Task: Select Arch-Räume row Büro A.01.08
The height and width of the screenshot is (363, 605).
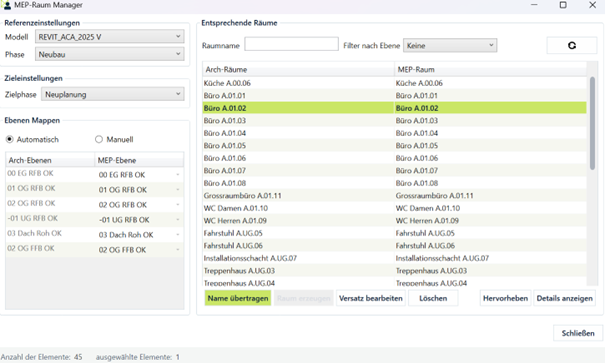Action: [298, 183]
